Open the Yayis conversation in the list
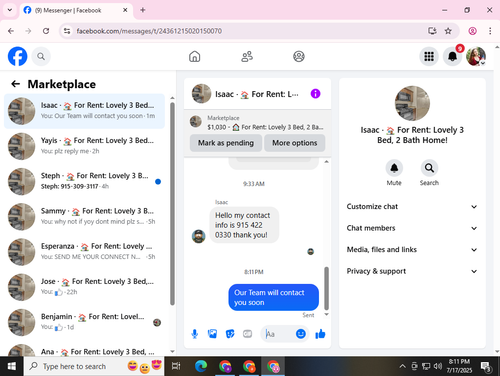Screen dimensions: 500x376 pyautogui.click(x=84, y=146)
